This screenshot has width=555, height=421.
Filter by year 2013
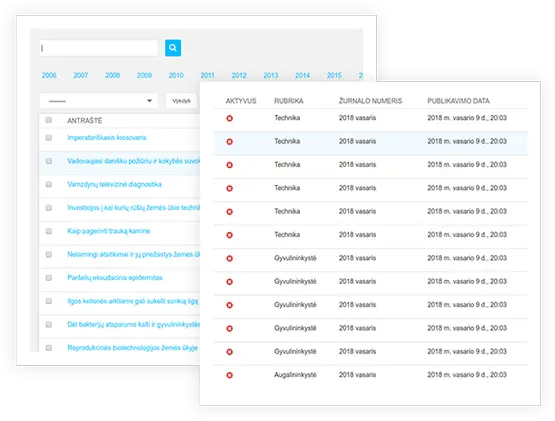[271, 75]
